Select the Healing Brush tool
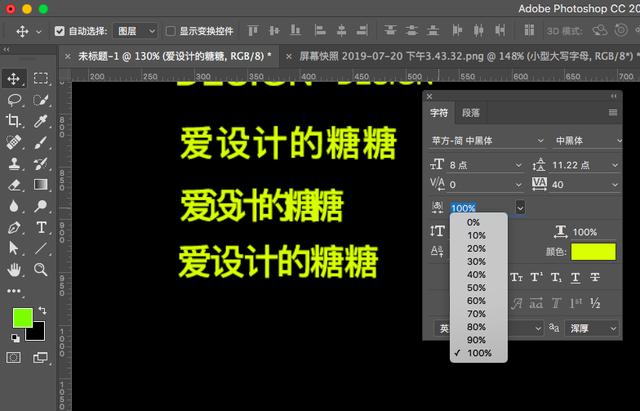640x411 pixels. [x=14, y=142]
